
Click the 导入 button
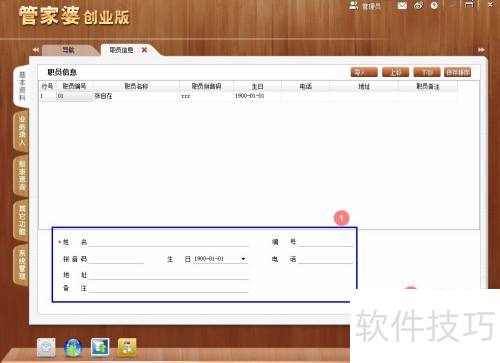[x=364, y=72]
